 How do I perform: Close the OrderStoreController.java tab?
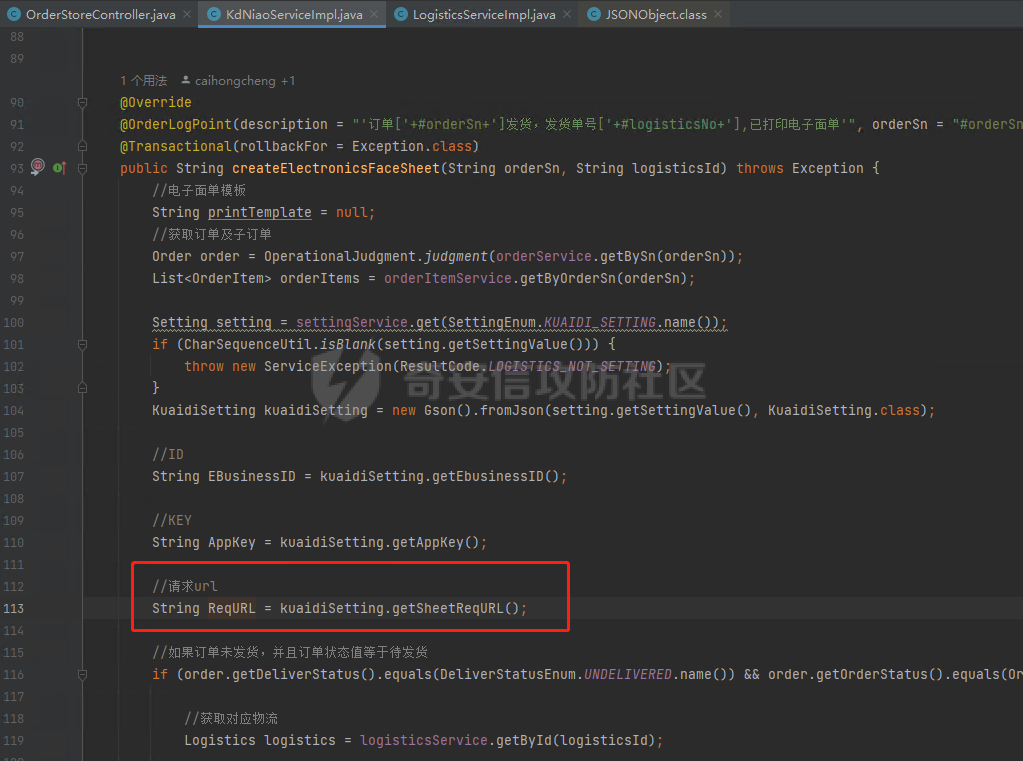[x=187, y=15]
